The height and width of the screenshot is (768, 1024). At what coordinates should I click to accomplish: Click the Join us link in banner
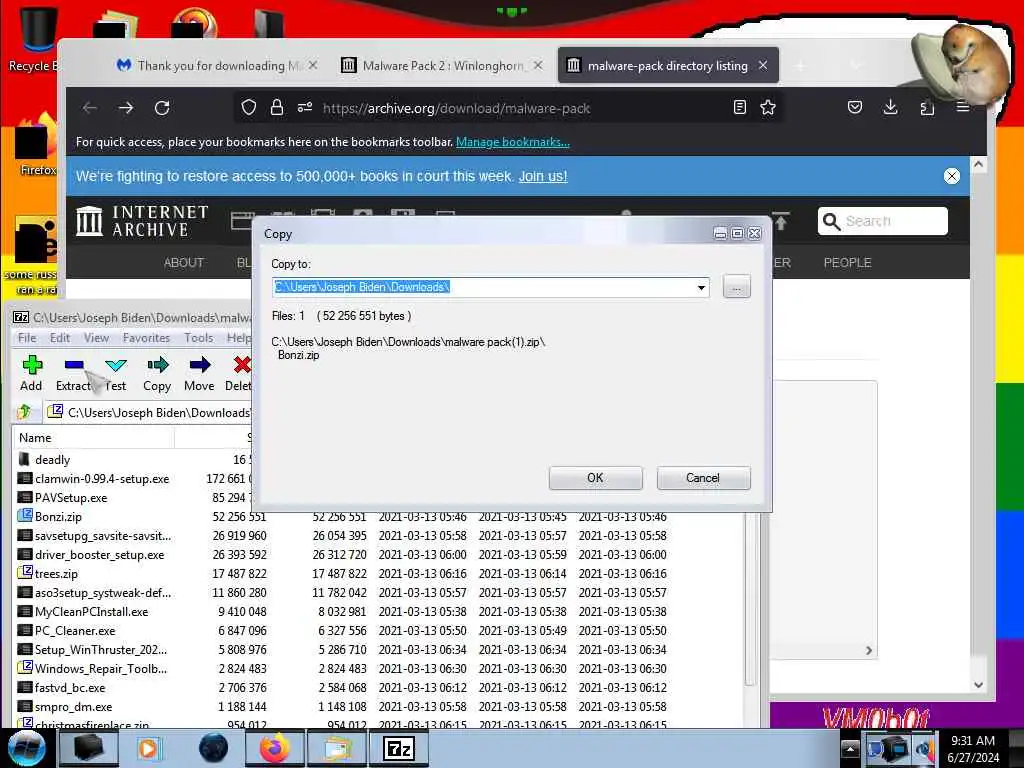[543, 176]
